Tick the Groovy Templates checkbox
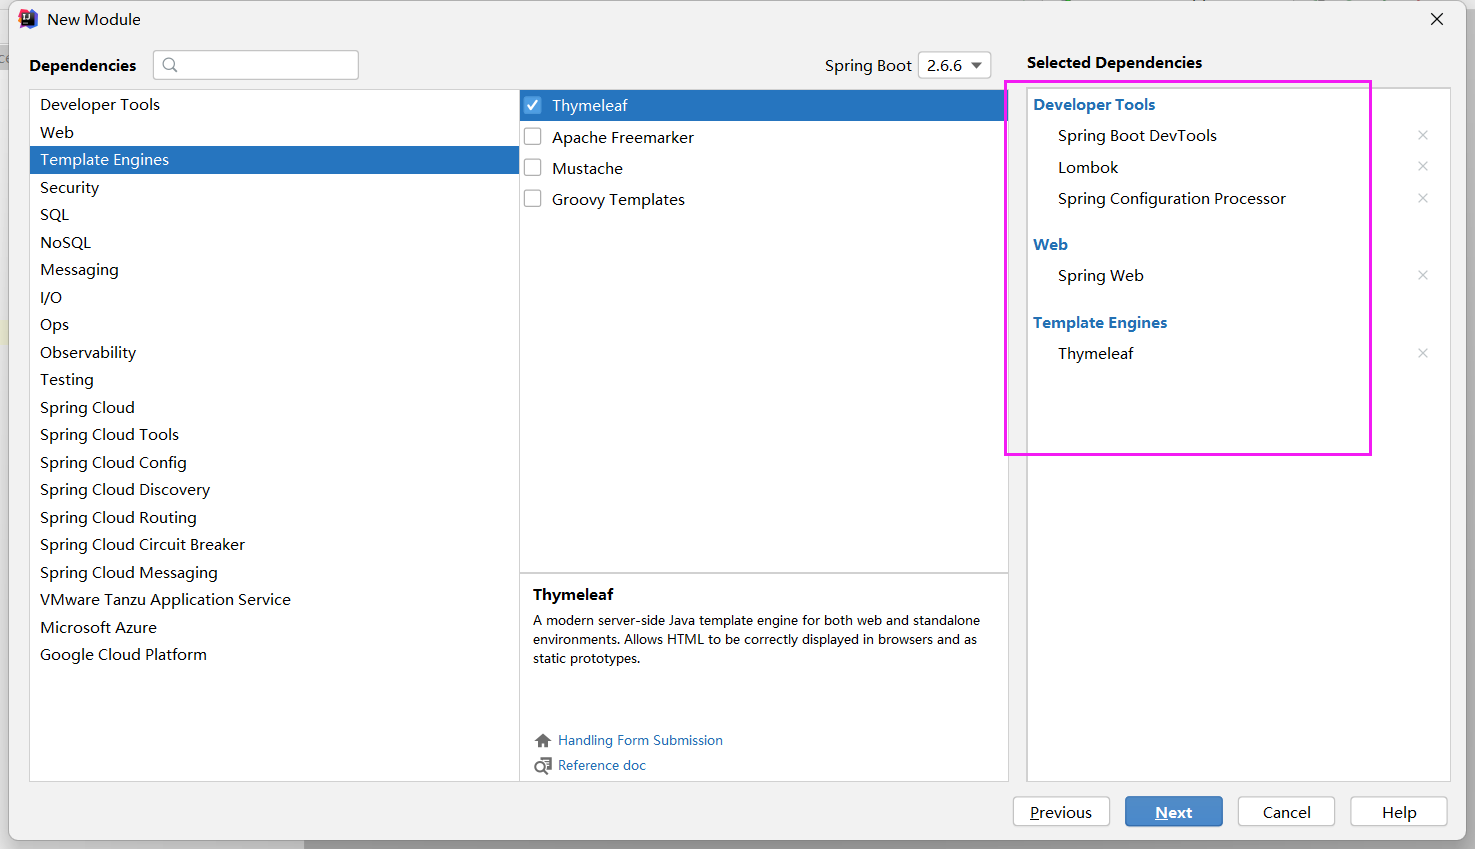Viewport: 1475px width, 849px height. click(533, 199)
